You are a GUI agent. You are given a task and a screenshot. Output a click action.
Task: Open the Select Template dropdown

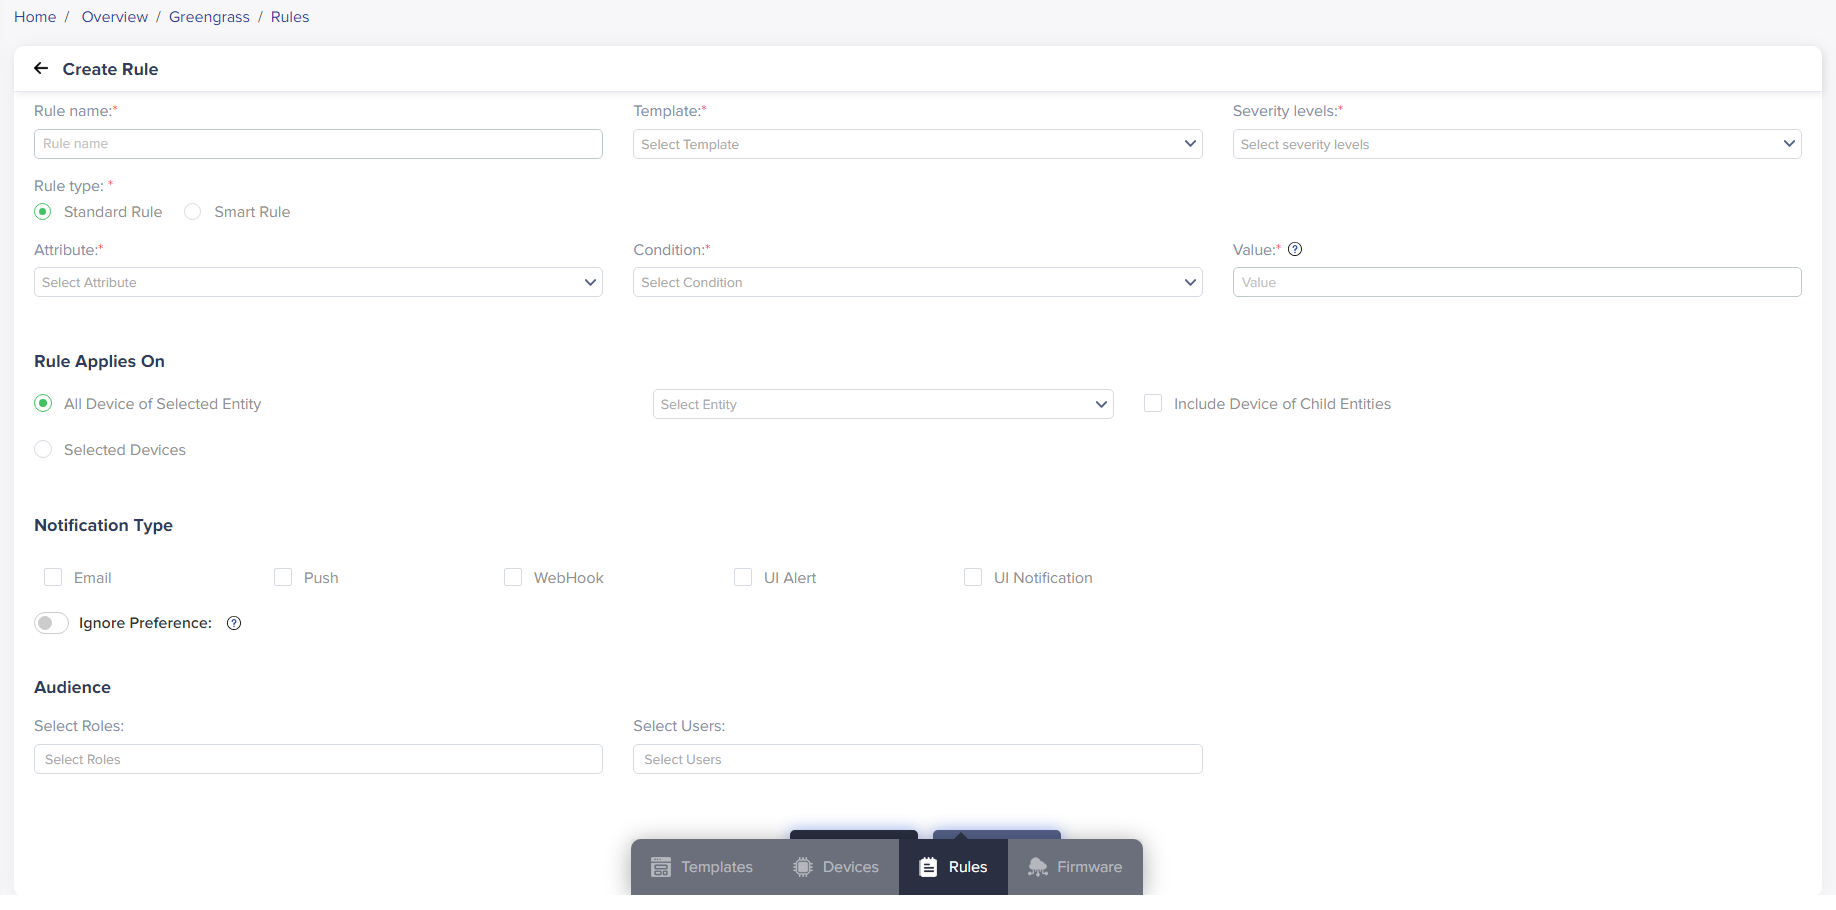(916, 144)
